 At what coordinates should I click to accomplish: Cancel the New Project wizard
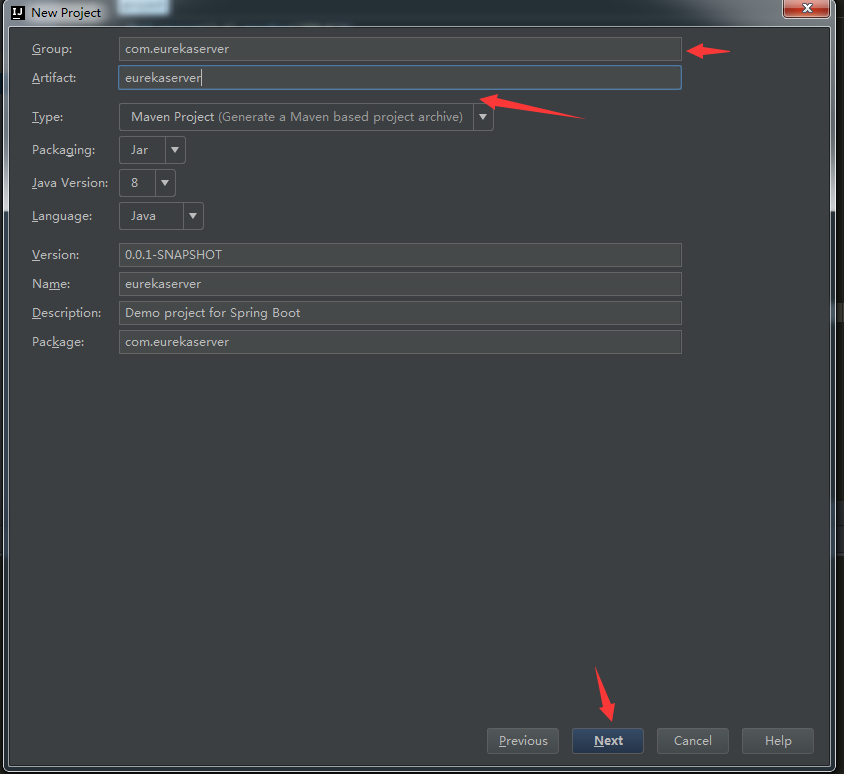(x=692, y=741)
